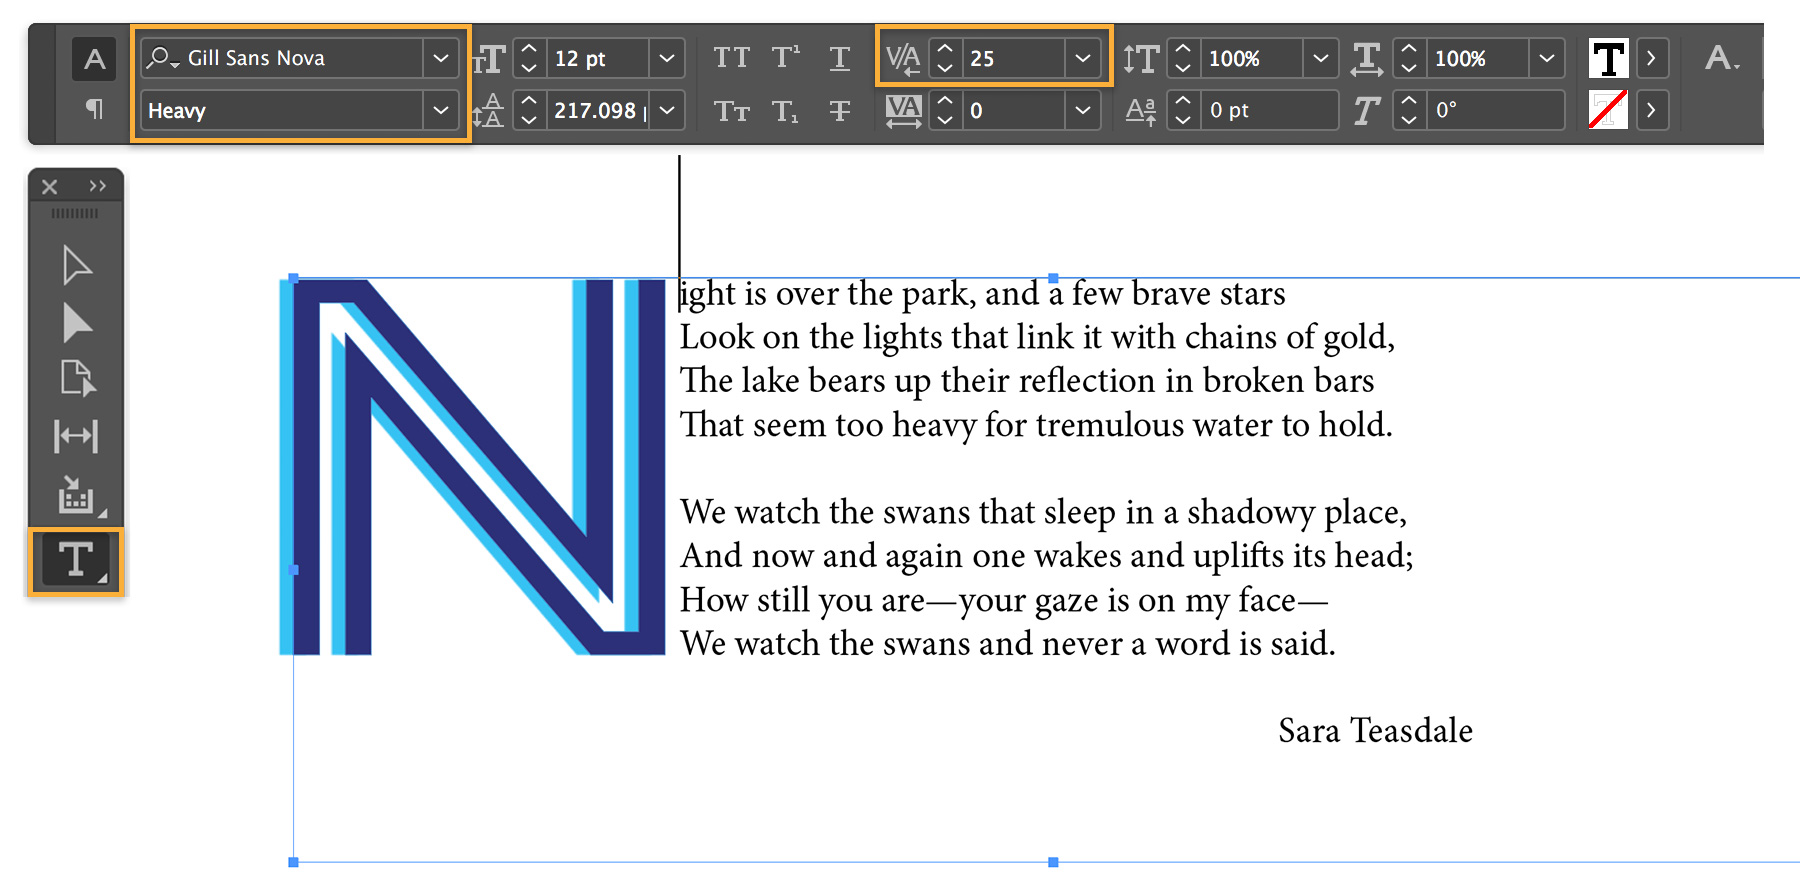1800x881 pixels.
Task: Toggle Strikethrough formatting
Action: coord(840,110)
